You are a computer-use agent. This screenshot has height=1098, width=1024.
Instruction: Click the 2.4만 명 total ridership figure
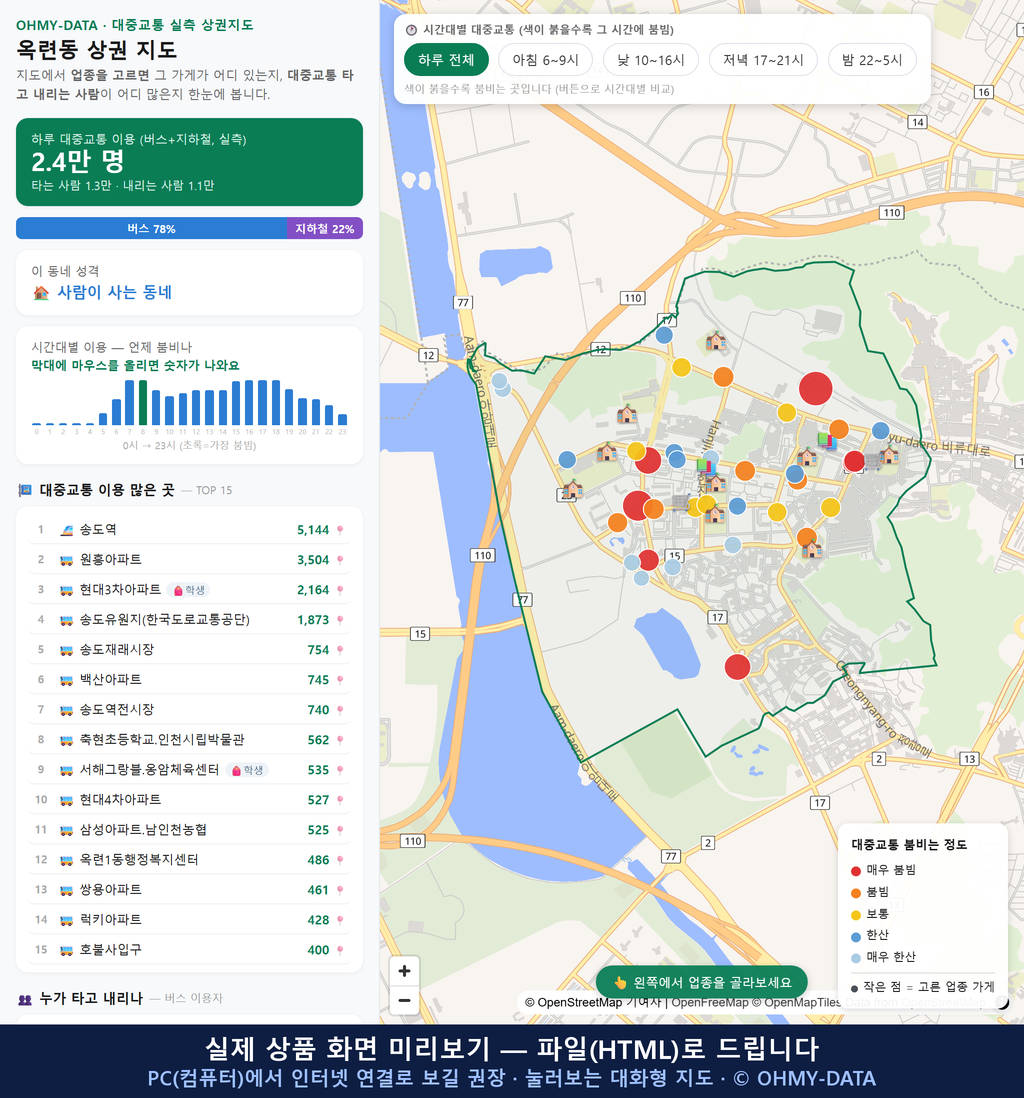[x=78, y=162]
